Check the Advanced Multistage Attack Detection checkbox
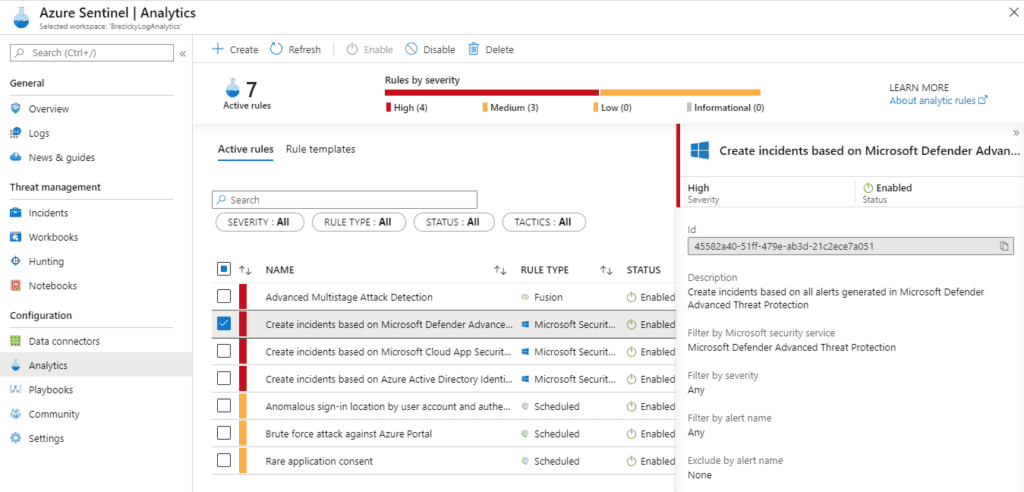This screenshot has height=492, width=1024. coord(223,297)
